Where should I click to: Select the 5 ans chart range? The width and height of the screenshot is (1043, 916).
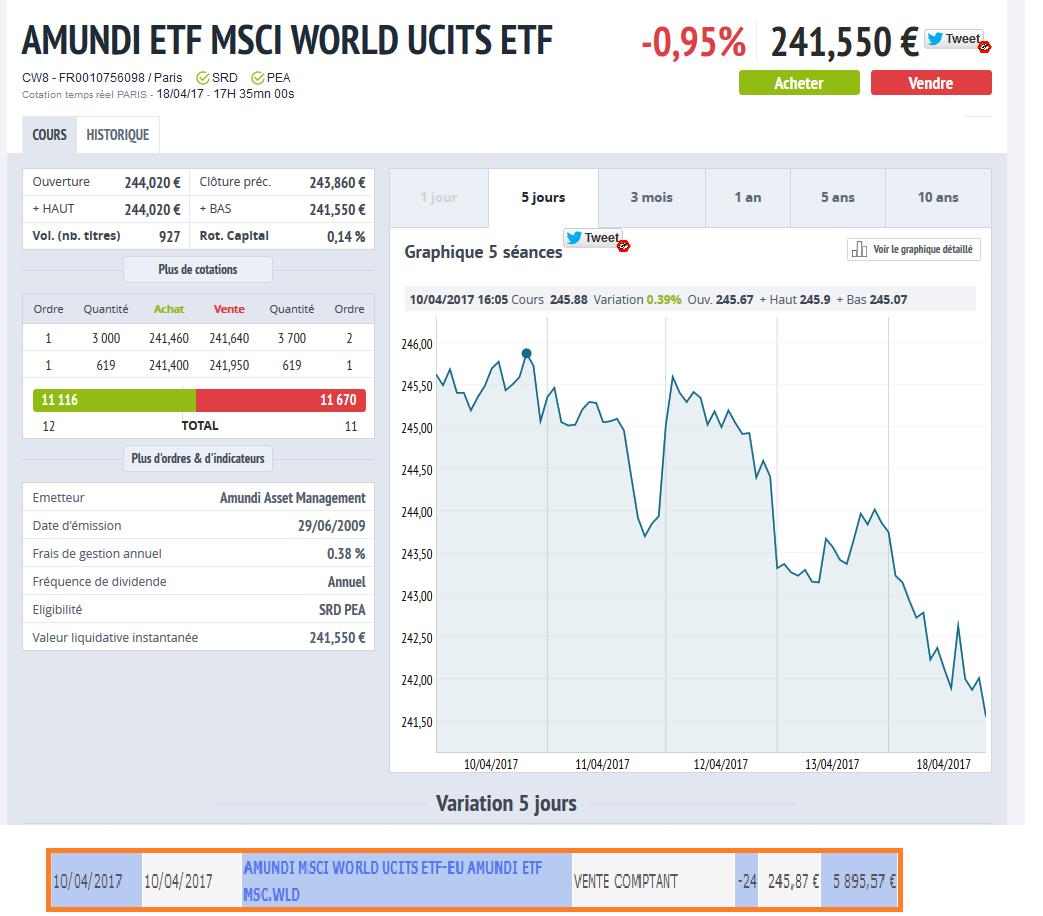pyautogui.click(x=837, y=197)
